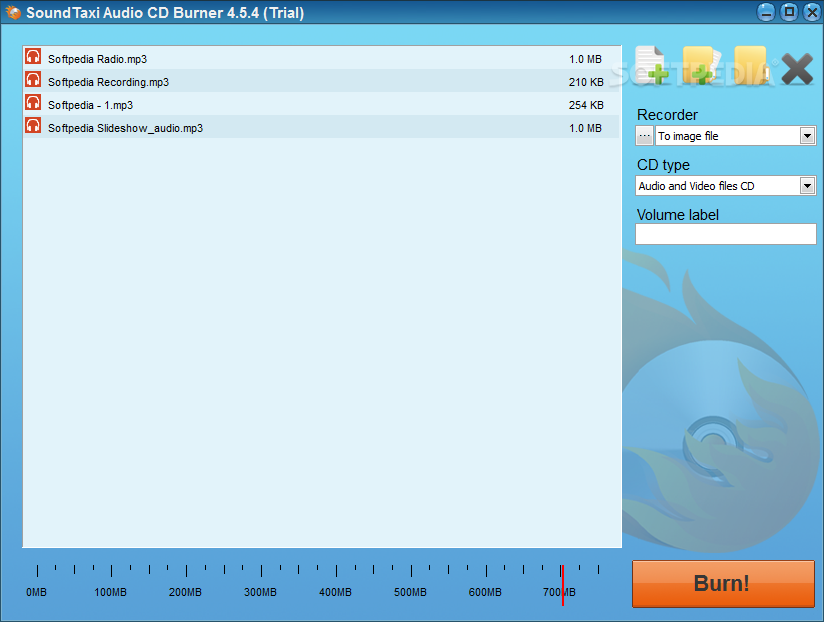Screen dimensions: 824x622
Task: Click the 210 KB size value
Action: coord(586,82)
